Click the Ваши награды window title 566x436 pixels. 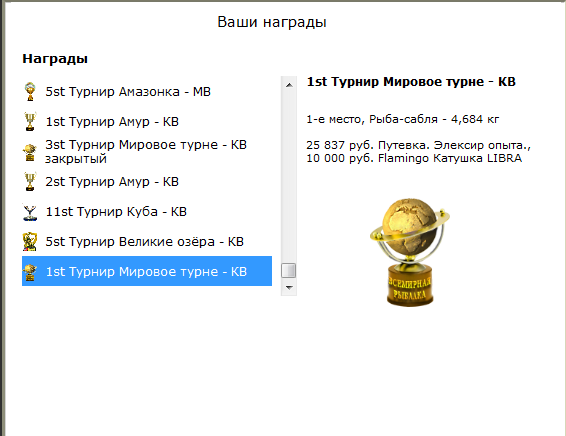272,22
